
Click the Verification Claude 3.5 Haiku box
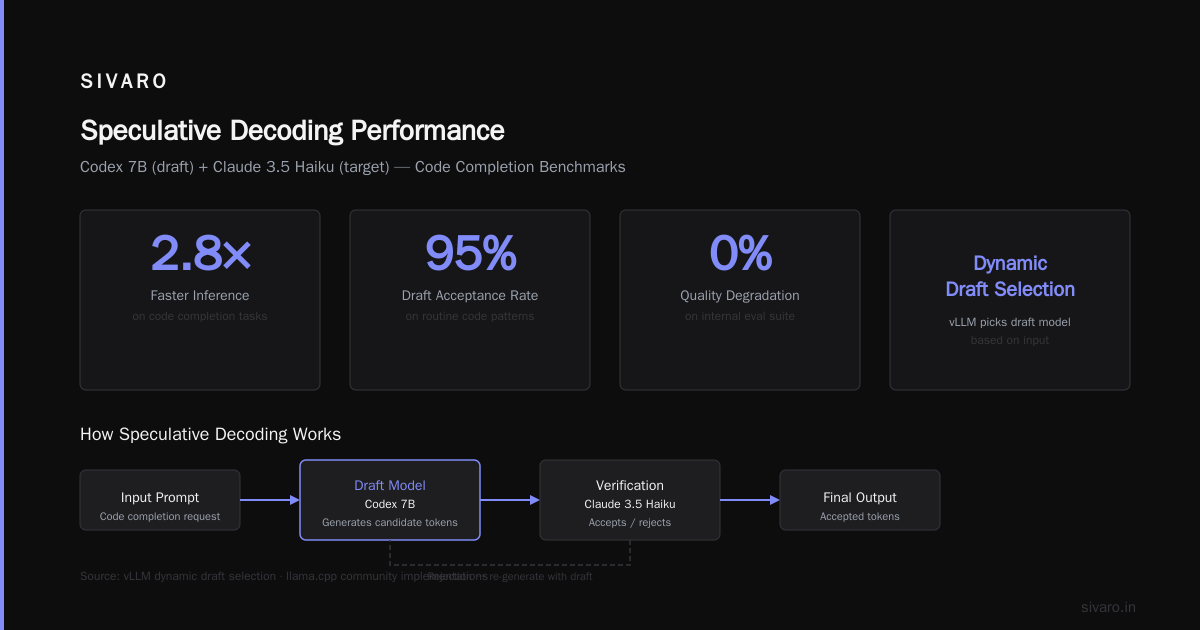(630, 500)
